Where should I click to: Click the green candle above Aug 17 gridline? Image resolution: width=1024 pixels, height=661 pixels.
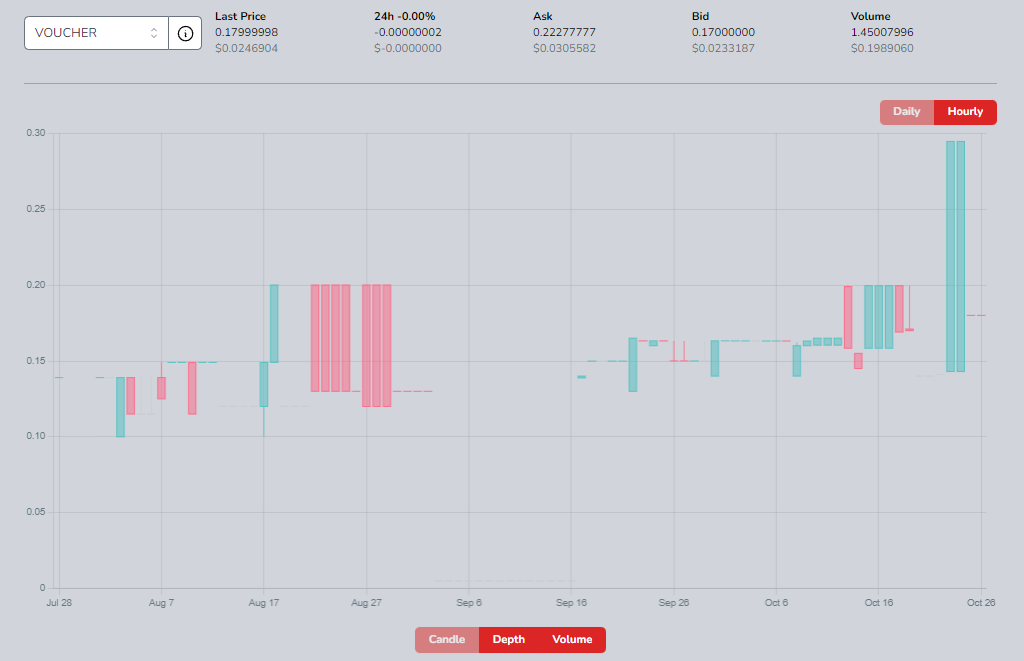(264, 384)
